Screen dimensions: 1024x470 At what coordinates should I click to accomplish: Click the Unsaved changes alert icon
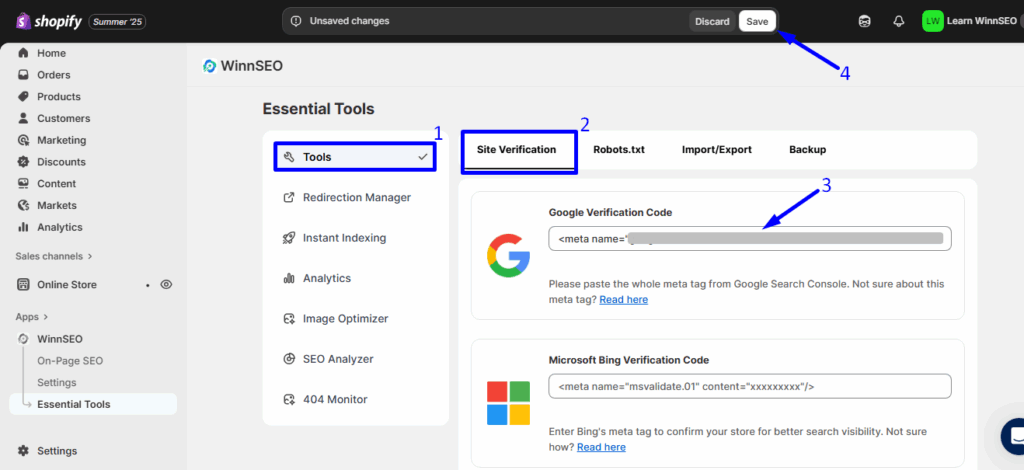(x=296, y=21)
